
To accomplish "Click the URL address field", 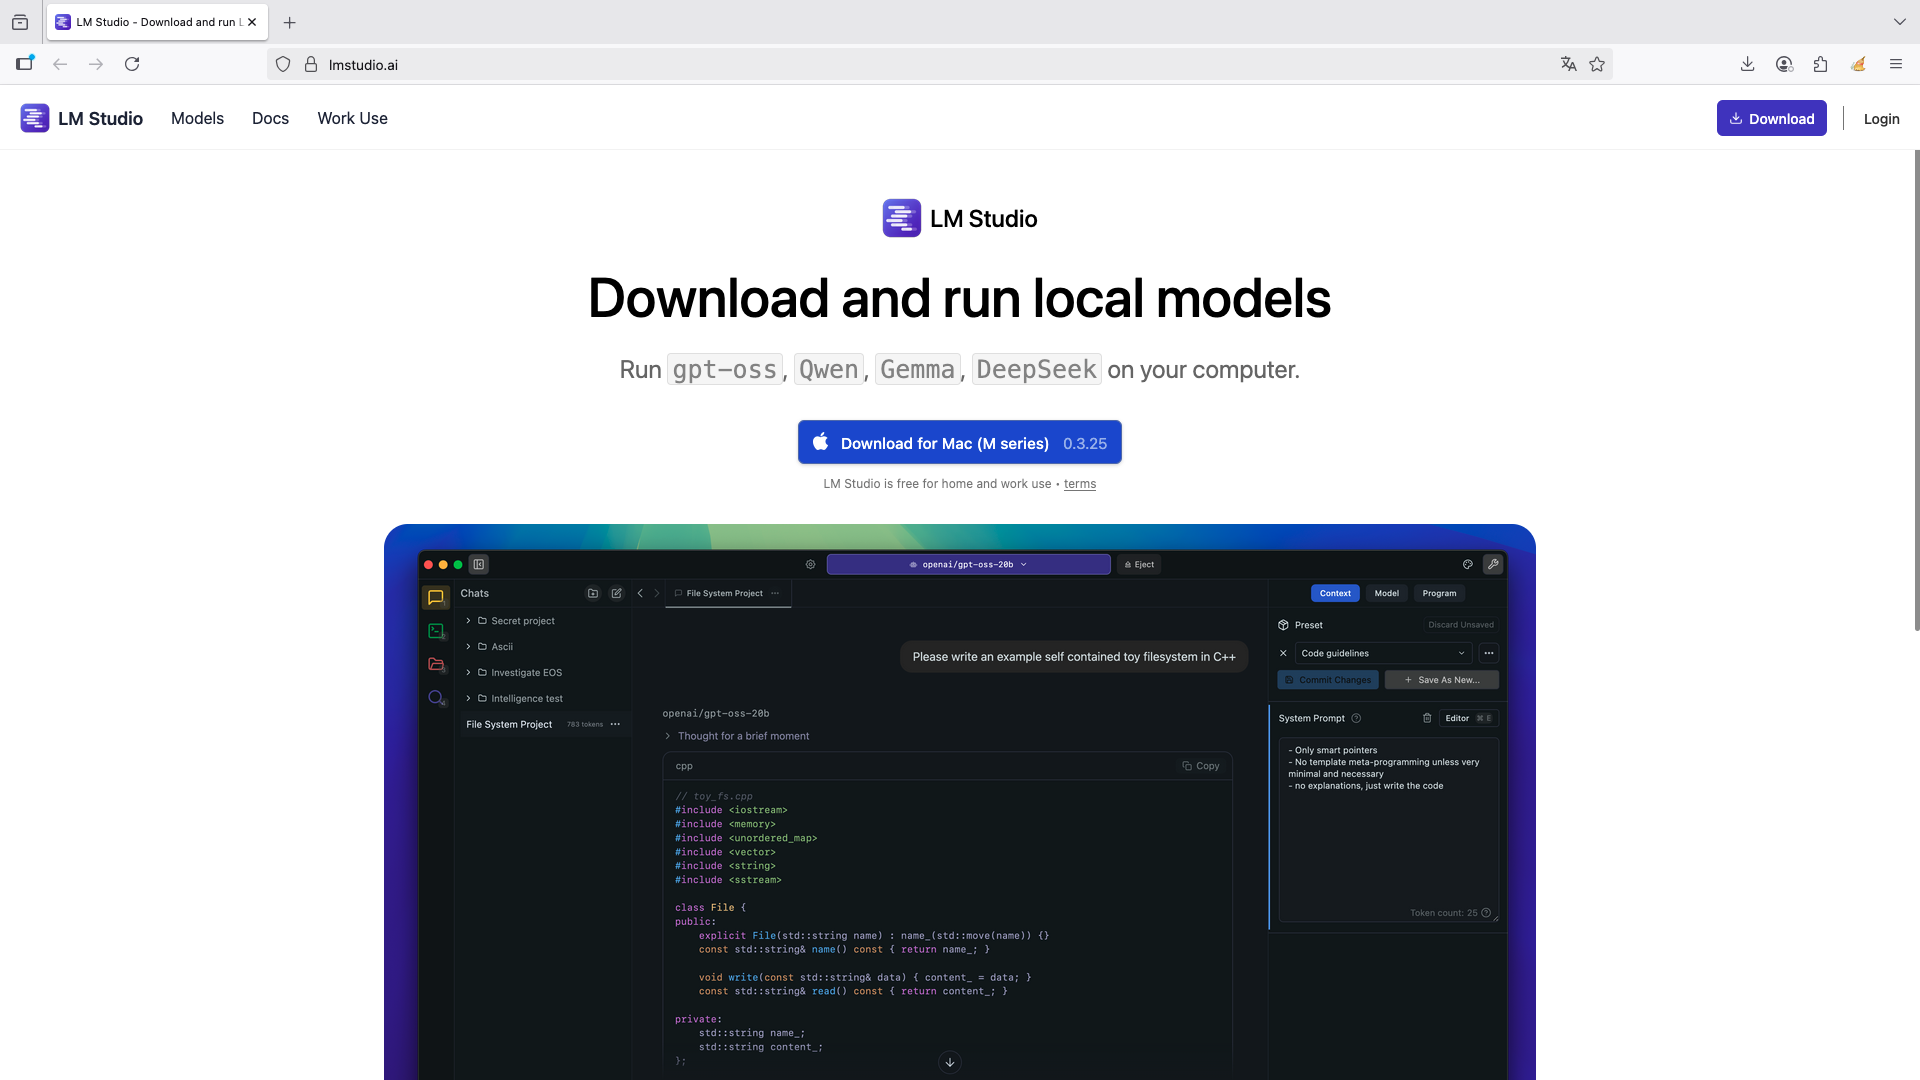I will click(x=900, y=64).
